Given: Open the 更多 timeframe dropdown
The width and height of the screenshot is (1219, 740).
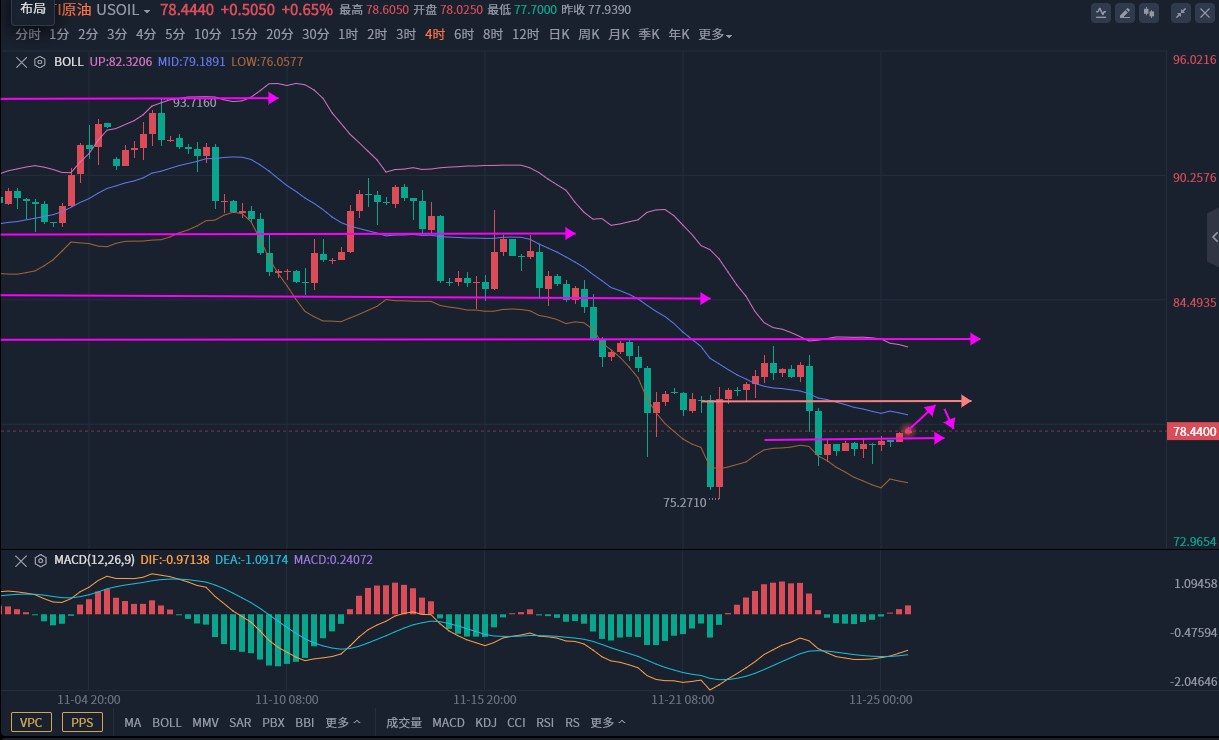Looking at the screenshot, I should (x=715, y=34).
